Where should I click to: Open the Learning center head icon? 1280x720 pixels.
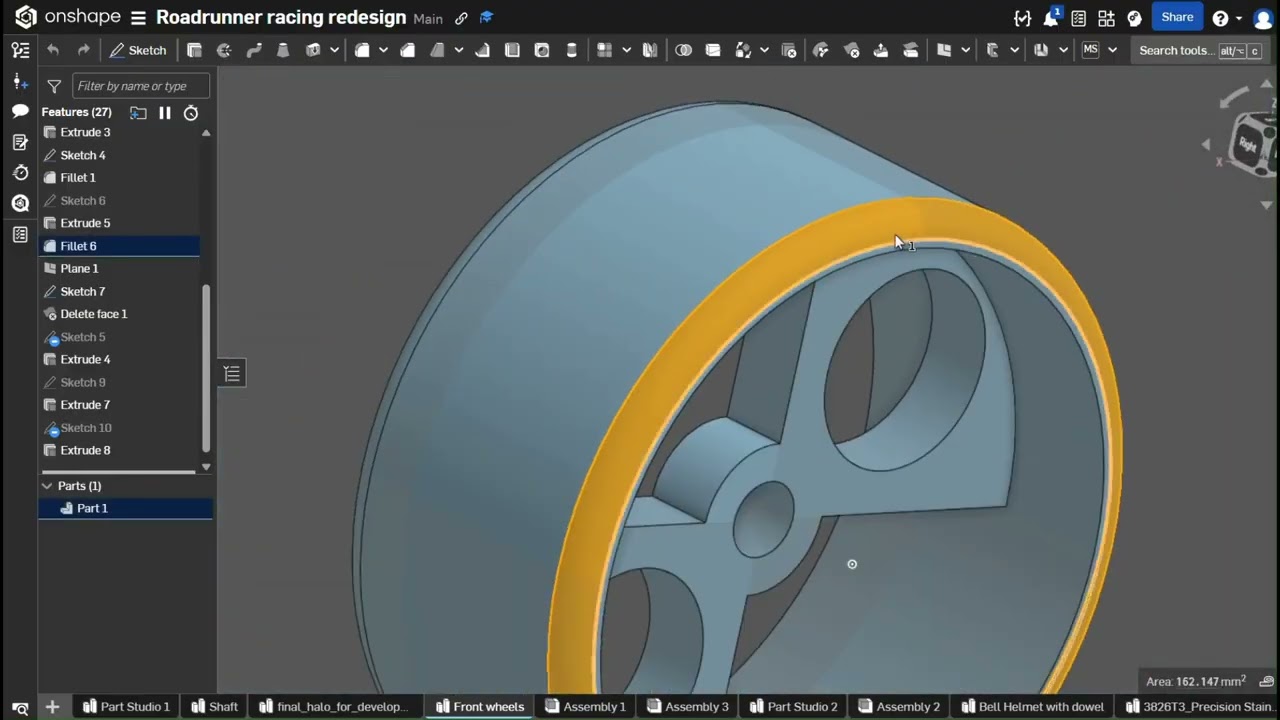(1134, 18)
